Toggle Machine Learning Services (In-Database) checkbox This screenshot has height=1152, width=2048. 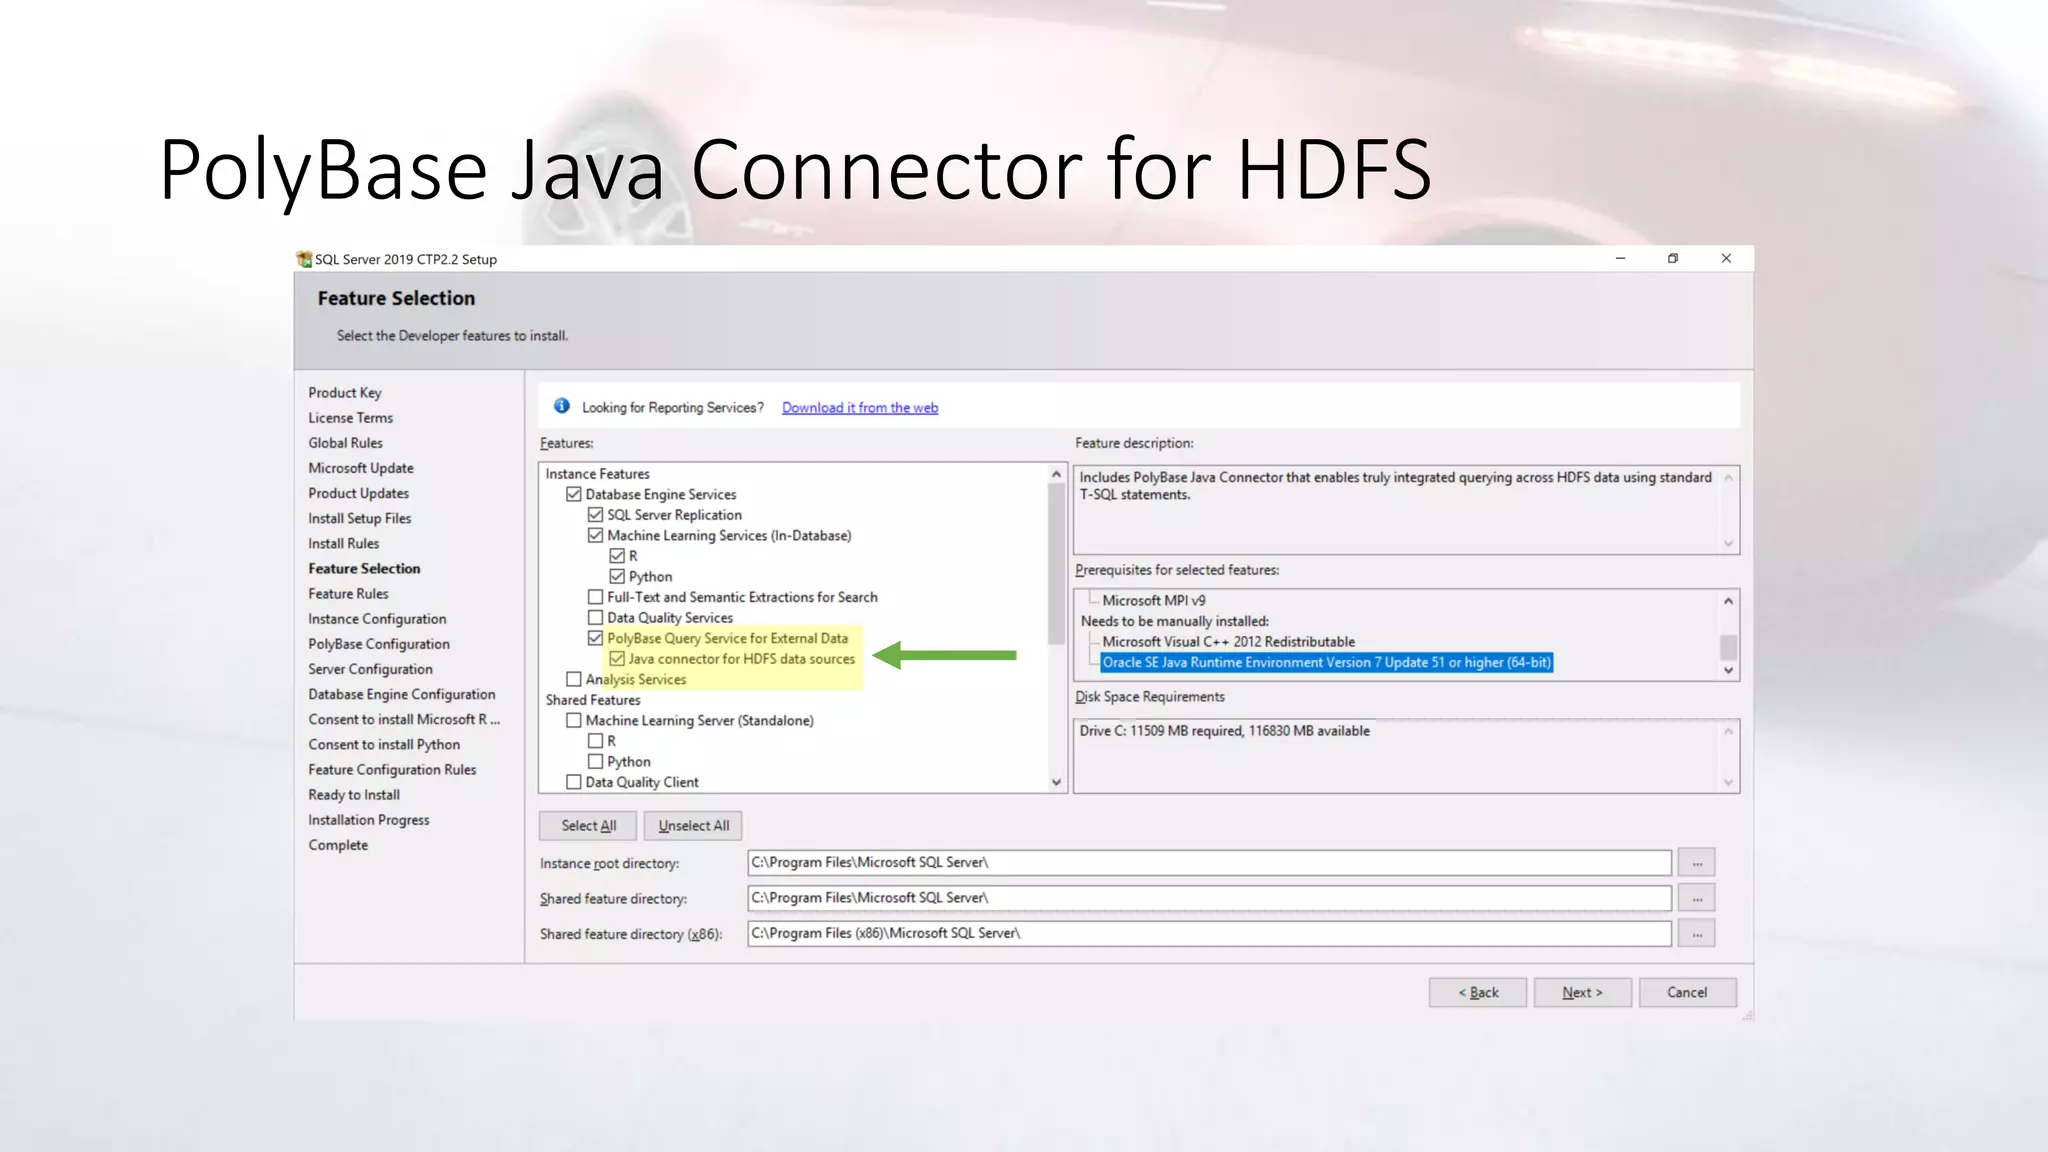point(596,535)
